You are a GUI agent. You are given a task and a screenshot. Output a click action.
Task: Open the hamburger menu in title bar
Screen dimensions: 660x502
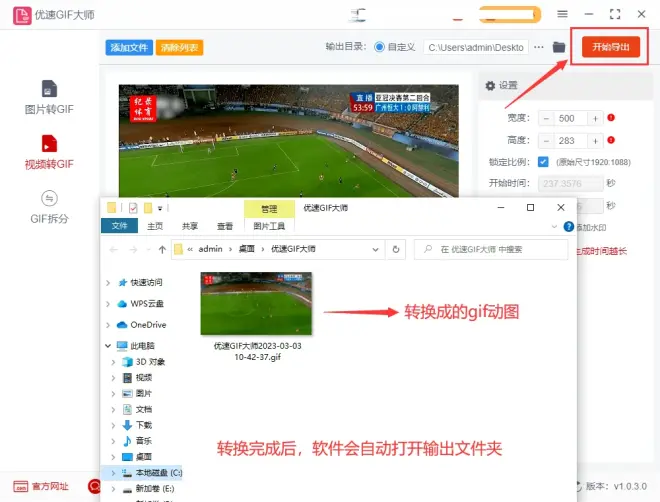pyautogui.click(x=562, y=14)
